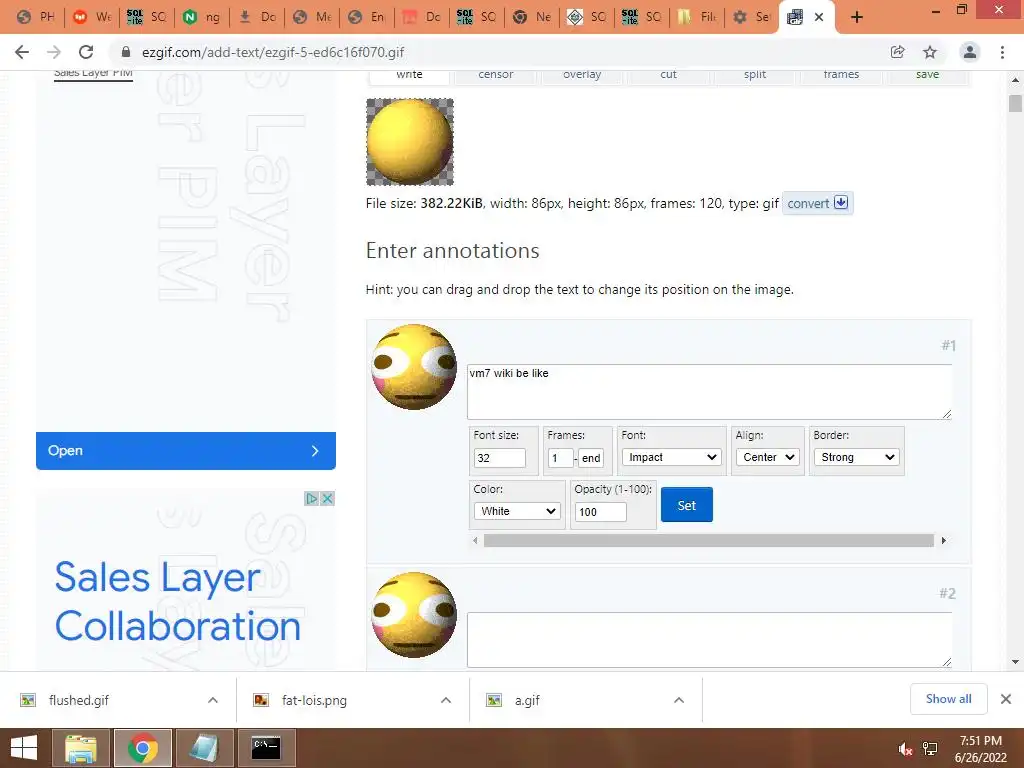Expand the flushed.gif download options chevron
This screenshot has height=768, width=1024.
pos(213,700)
